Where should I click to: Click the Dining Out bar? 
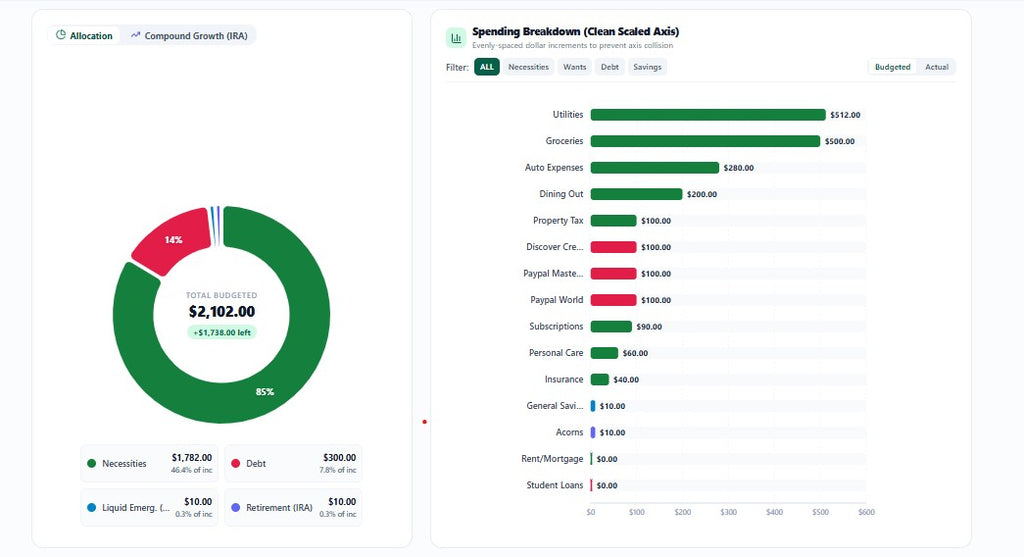pyautogui.click(x=636, y=194)
